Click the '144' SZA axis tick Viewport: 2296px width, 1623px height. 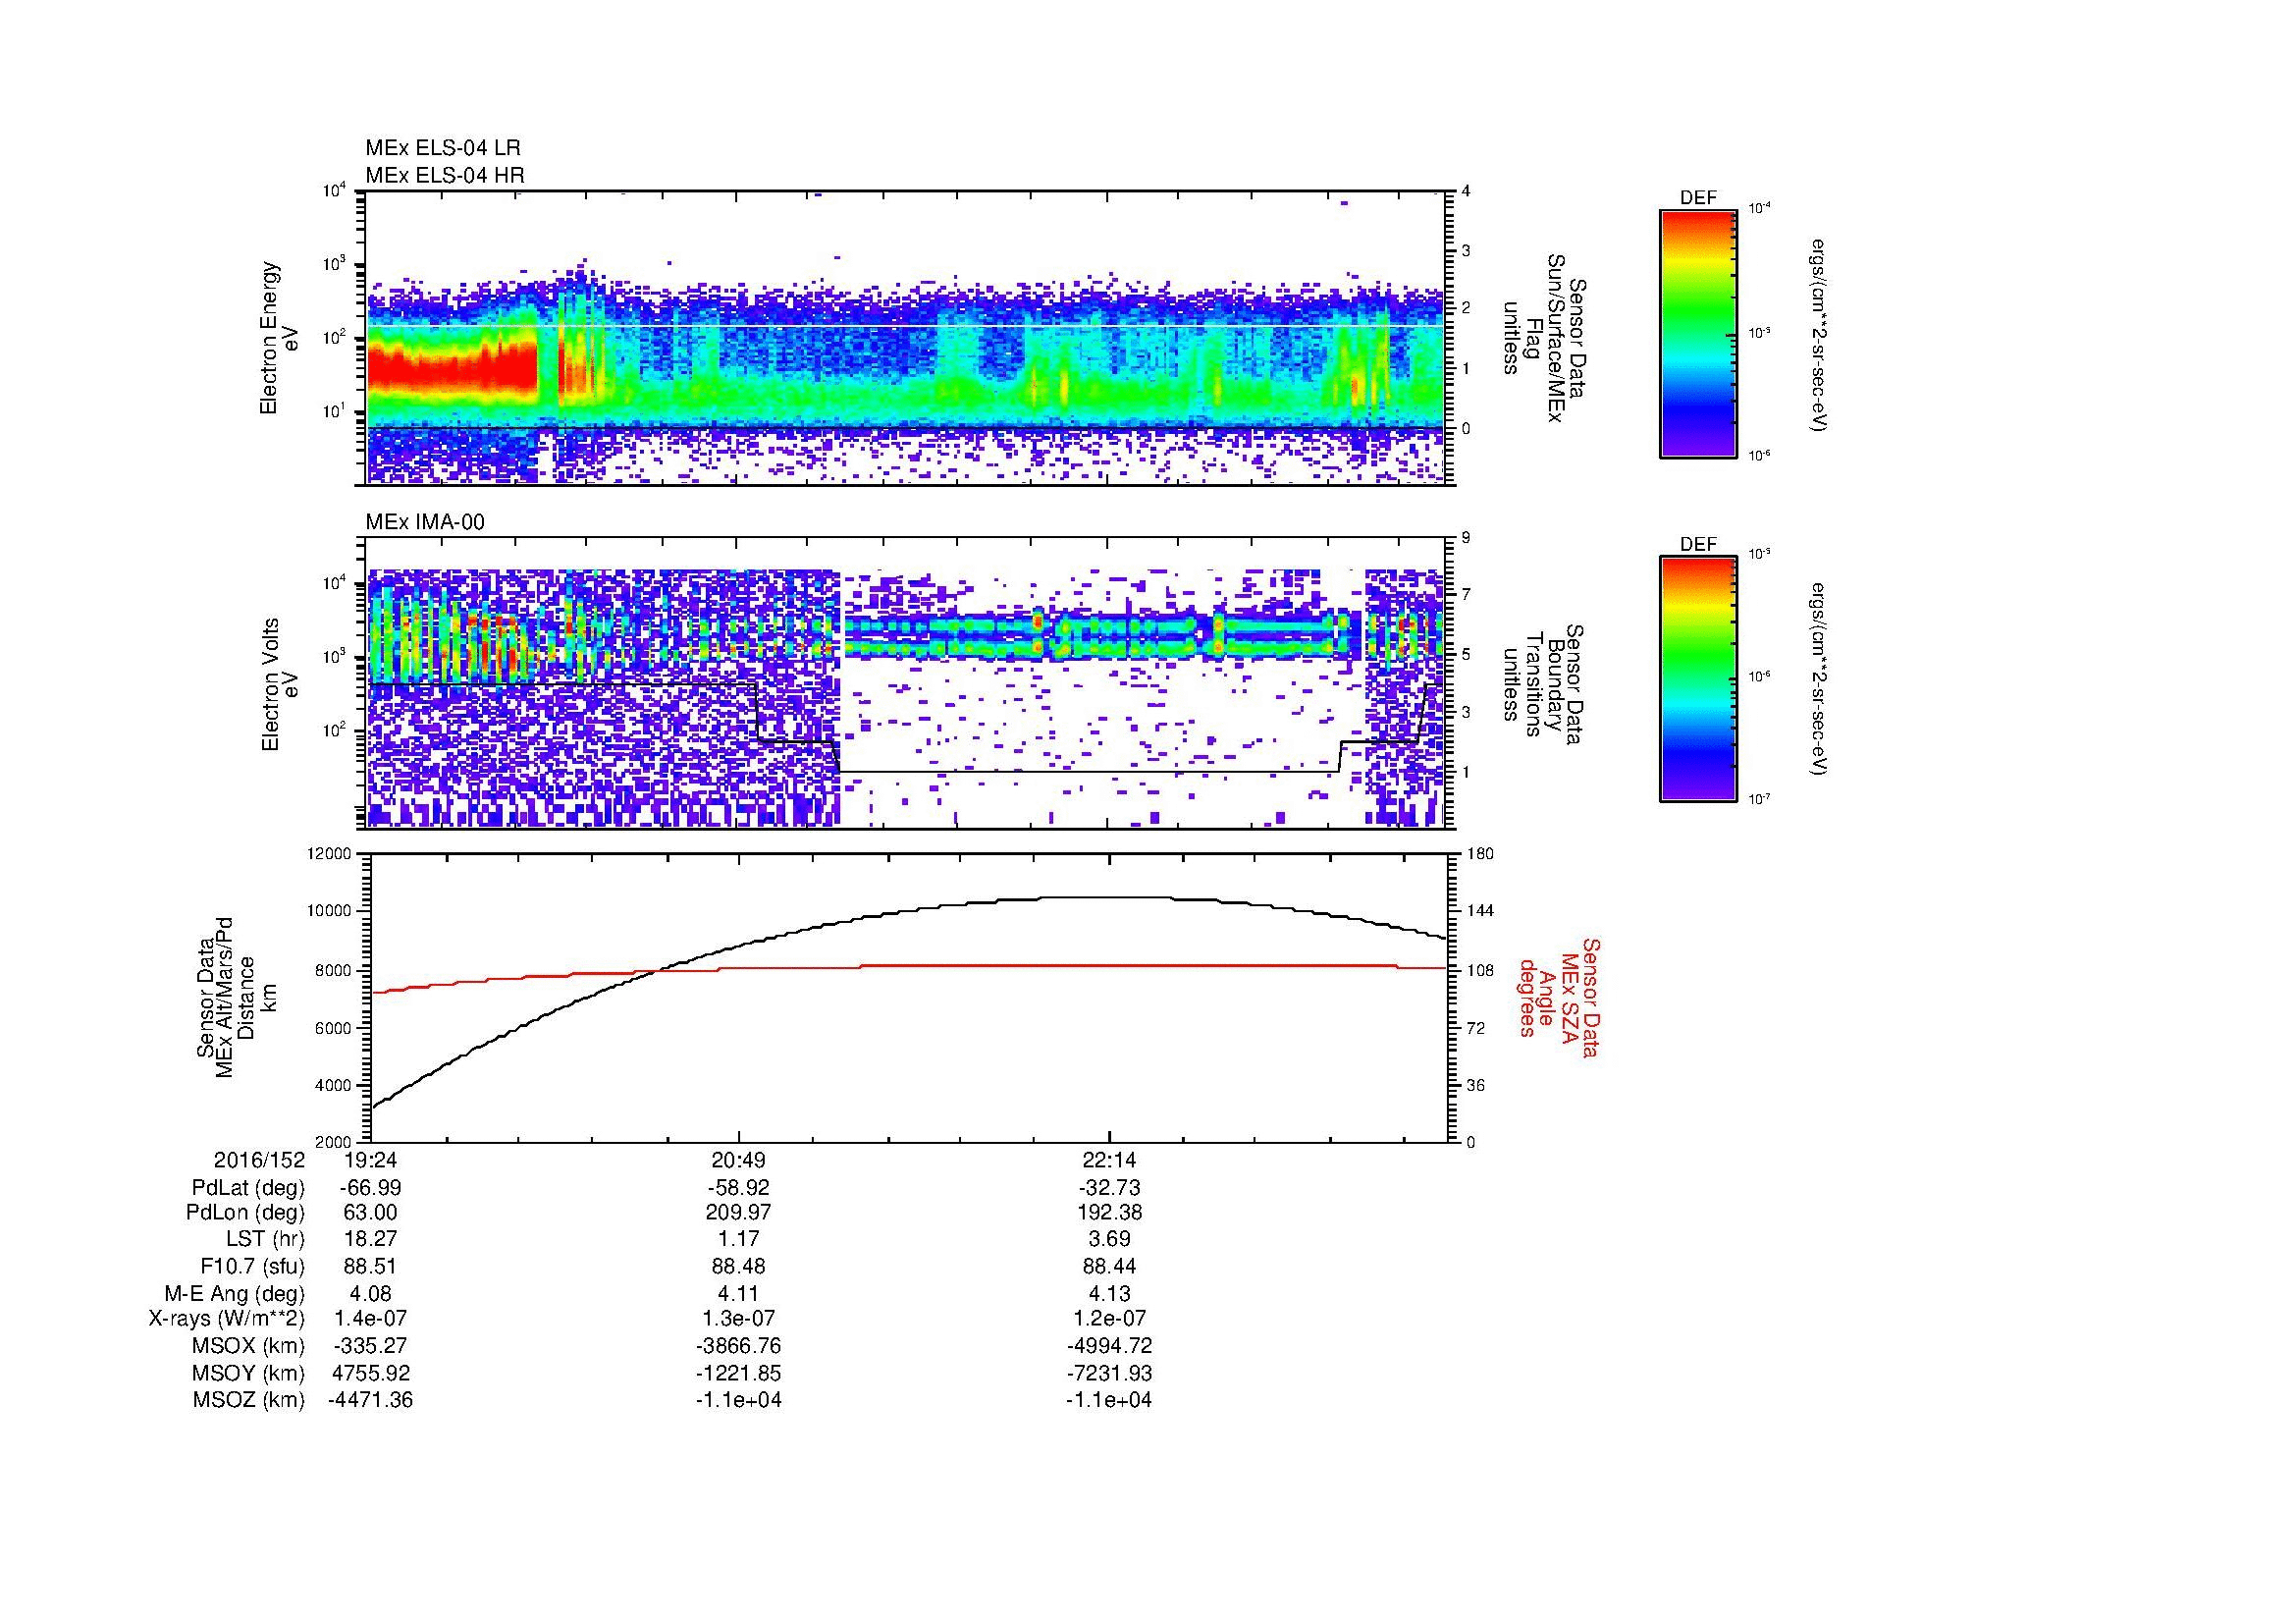1479,912
